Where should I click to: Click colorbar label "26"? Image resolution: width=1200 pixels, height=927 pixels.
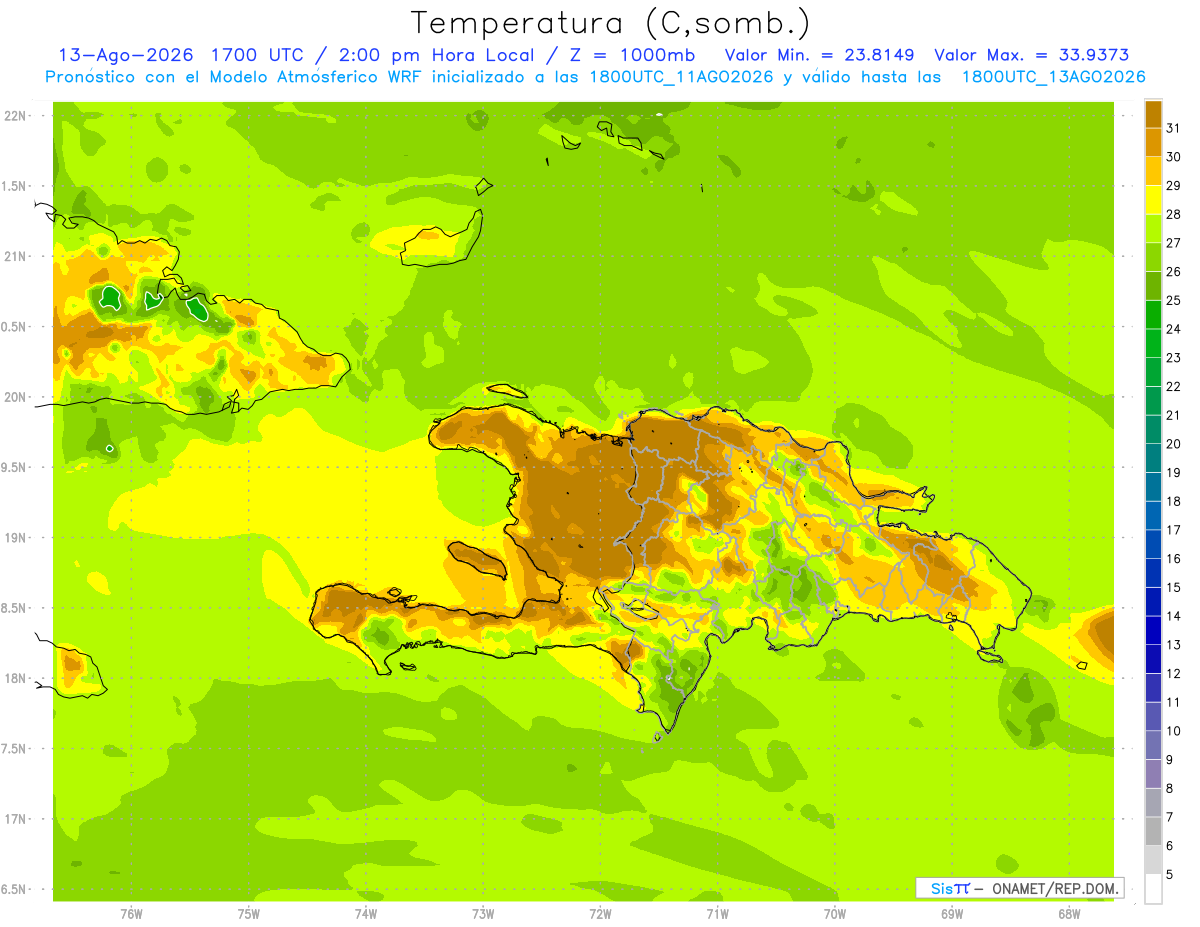coord(1173,271)
